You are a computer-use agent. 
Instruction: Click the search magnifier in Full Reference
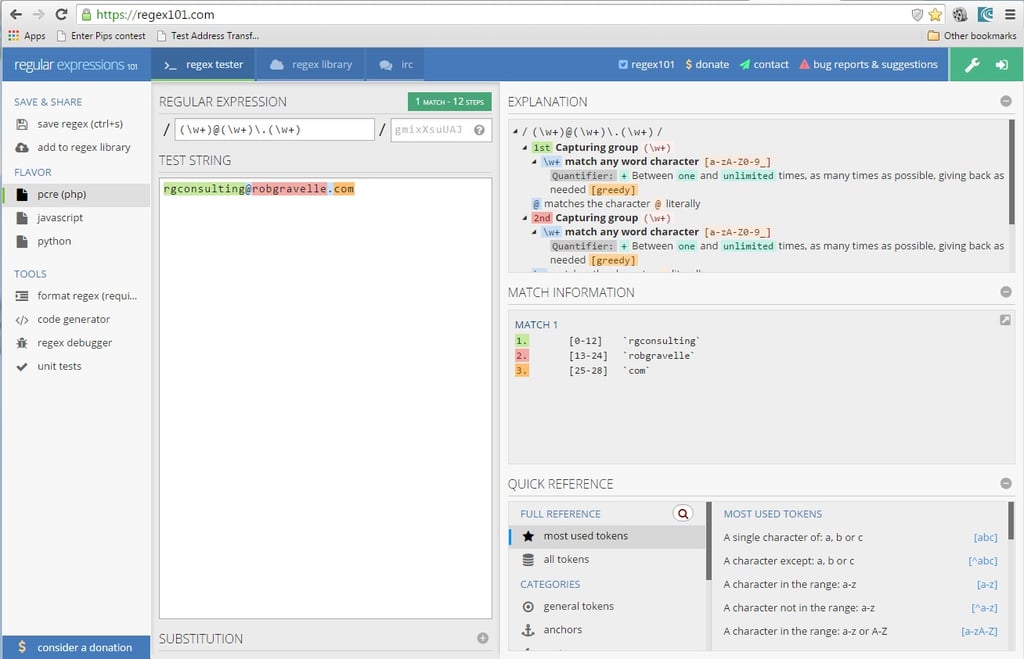coord(682,513)
